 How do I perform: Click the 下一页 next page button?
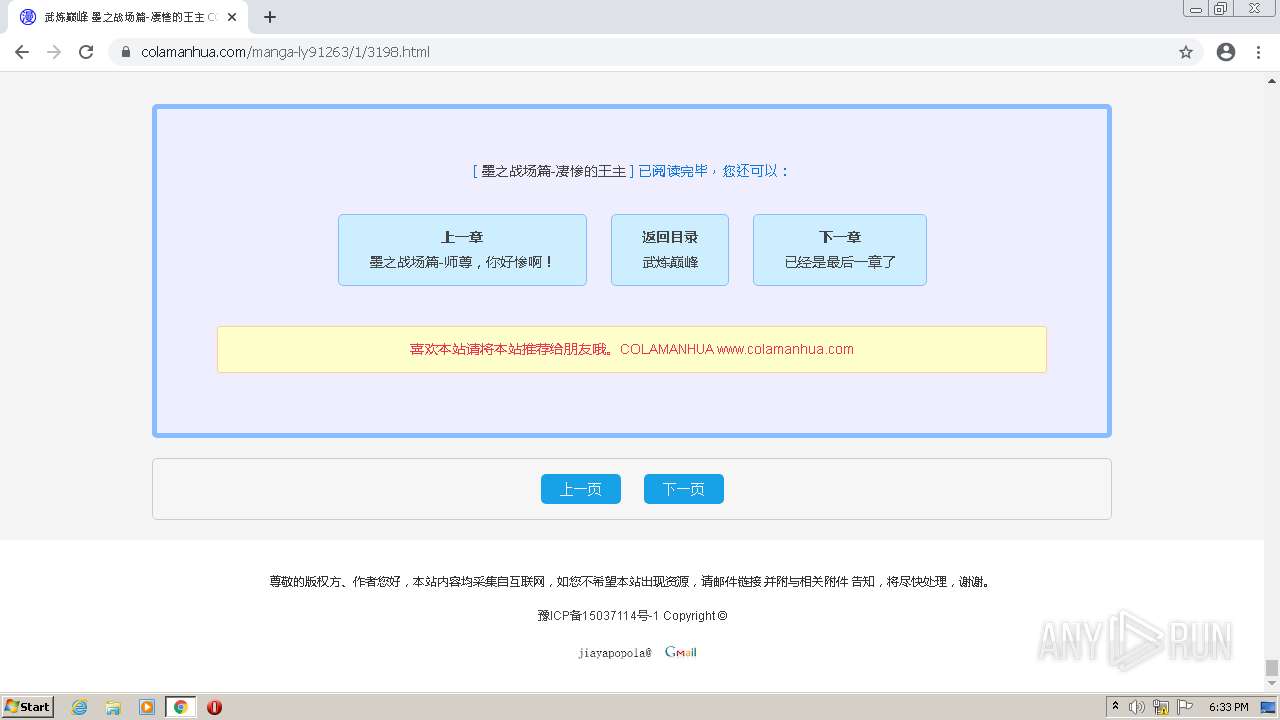pos(684,489)
